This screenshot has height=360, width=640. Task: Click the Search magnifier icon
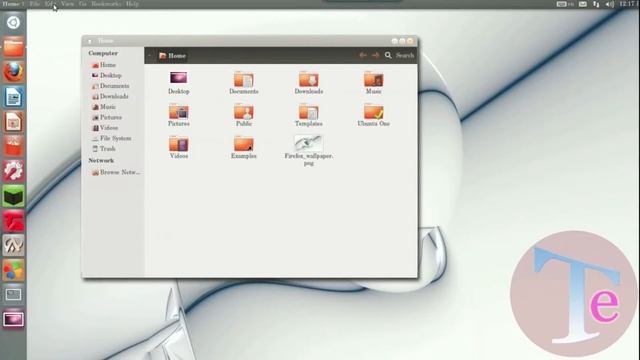click(x=388, y=55)
